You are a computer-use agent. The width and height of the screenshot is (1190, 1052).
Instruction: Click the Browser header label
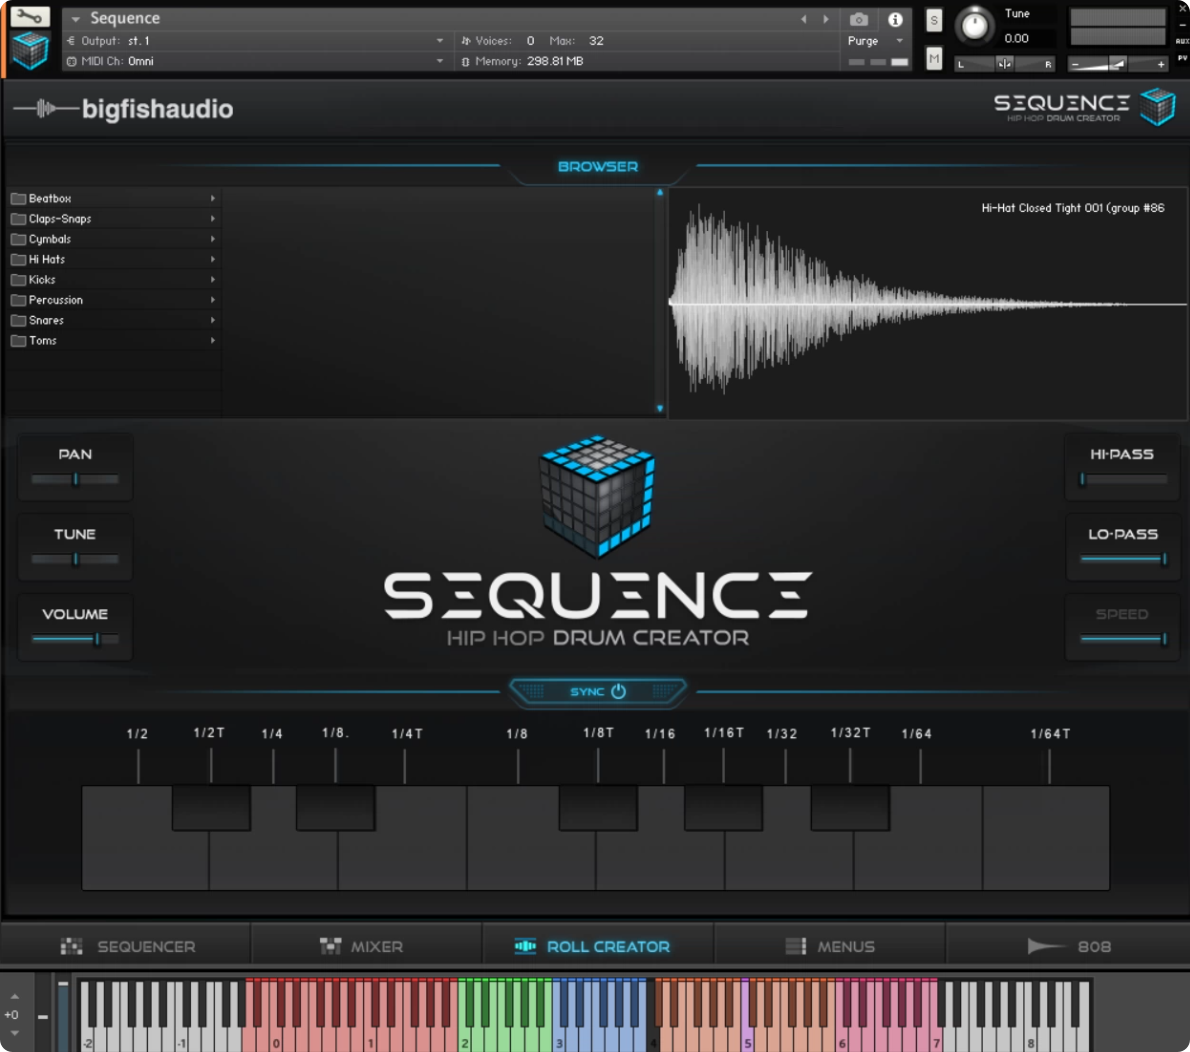tap(598, 166)
